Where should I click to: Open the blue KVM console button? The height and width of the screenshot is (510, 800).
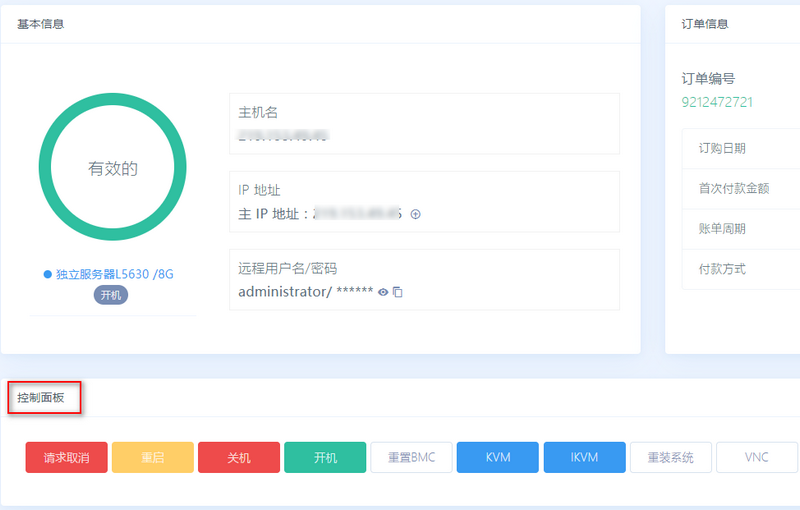pyautogui.click(x=497, y=457)
